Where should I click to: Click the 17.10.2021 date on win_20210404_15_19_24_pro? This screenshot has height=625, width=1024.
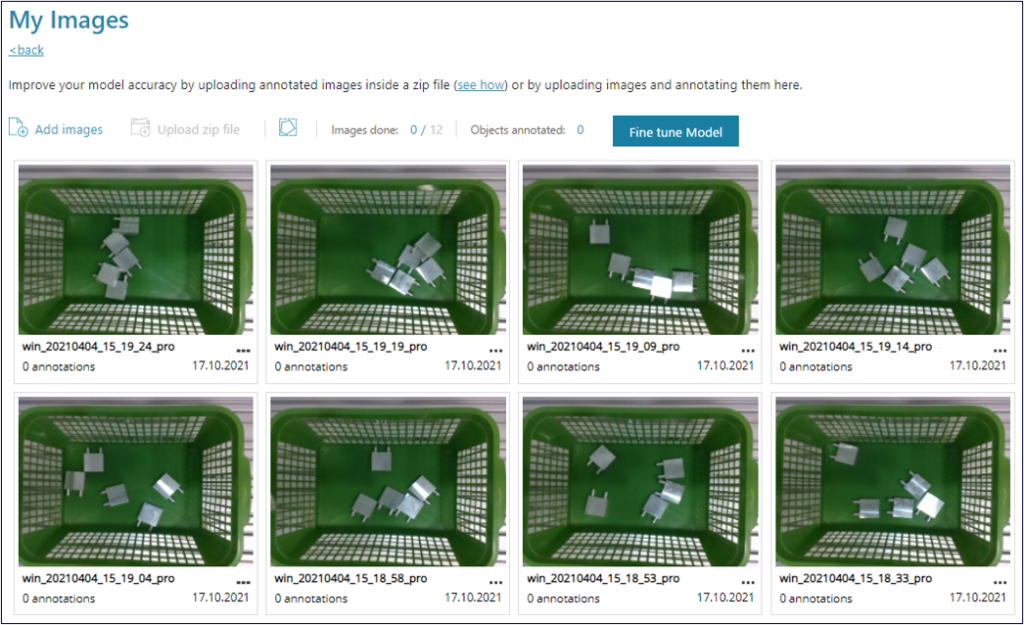(221, 366)
